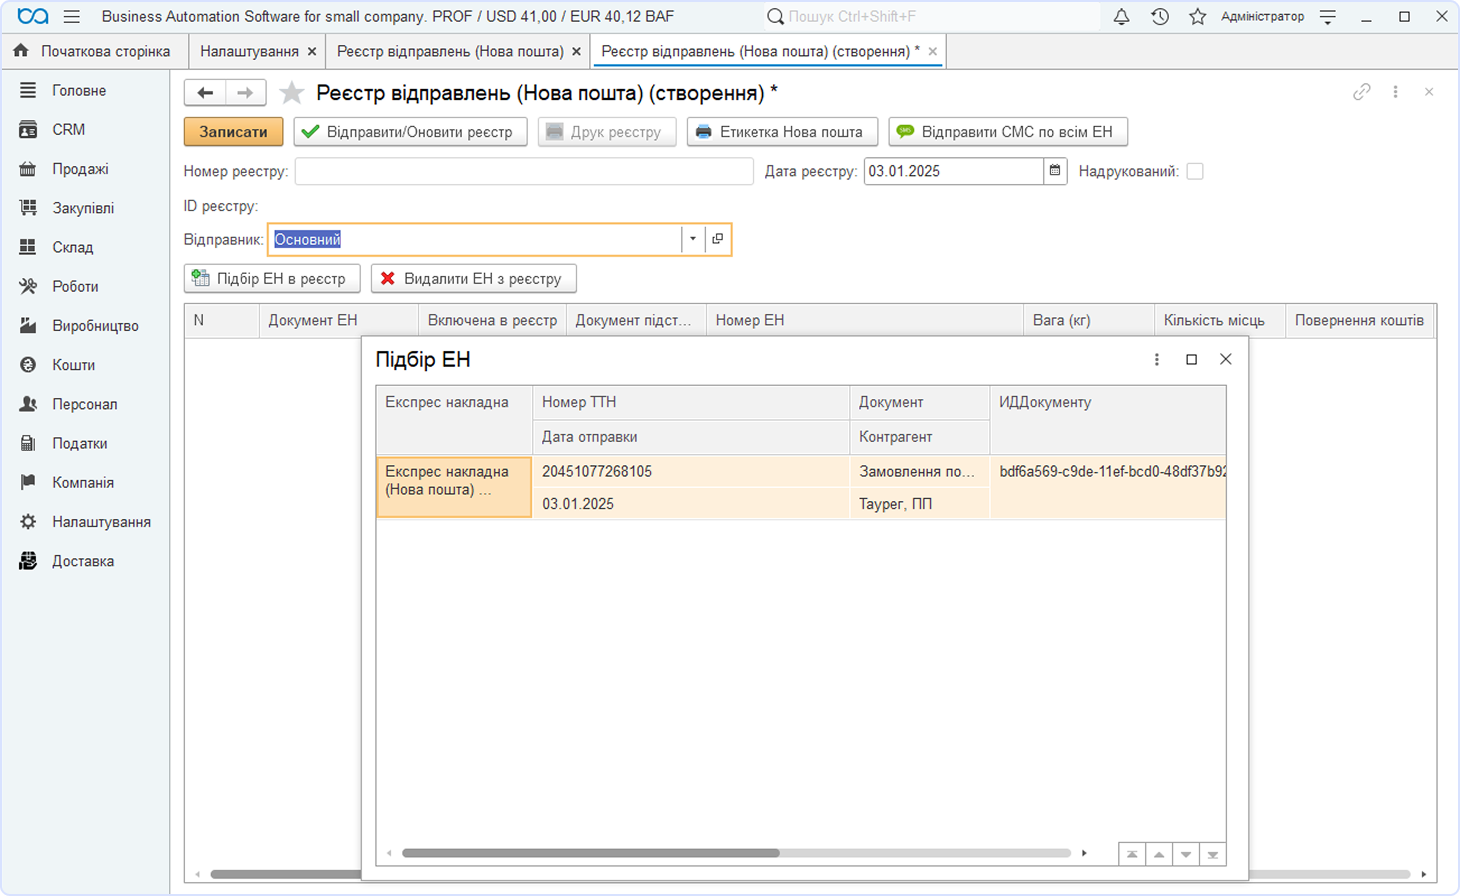
Task: Go back with the left arrow
Action: point(205,93)
